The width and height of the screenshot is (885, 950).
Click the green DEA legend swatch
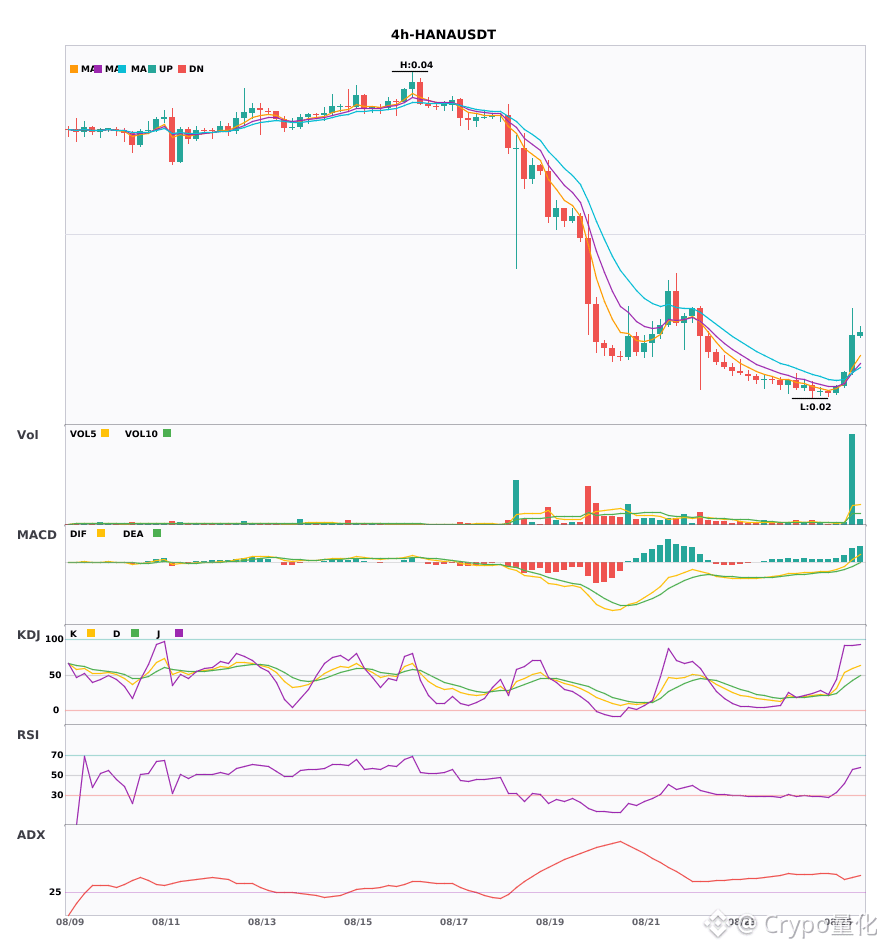[x=157, y=533]
